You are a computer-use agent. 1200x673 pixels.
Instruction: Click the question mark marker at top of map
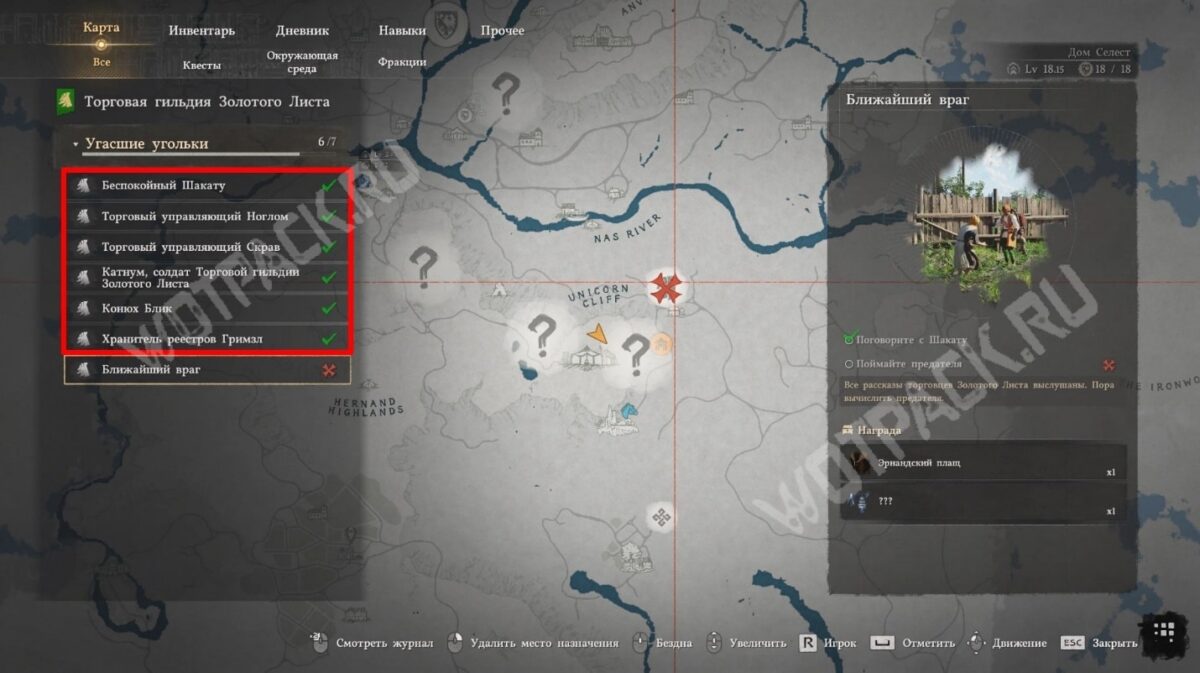click(506, 93)
